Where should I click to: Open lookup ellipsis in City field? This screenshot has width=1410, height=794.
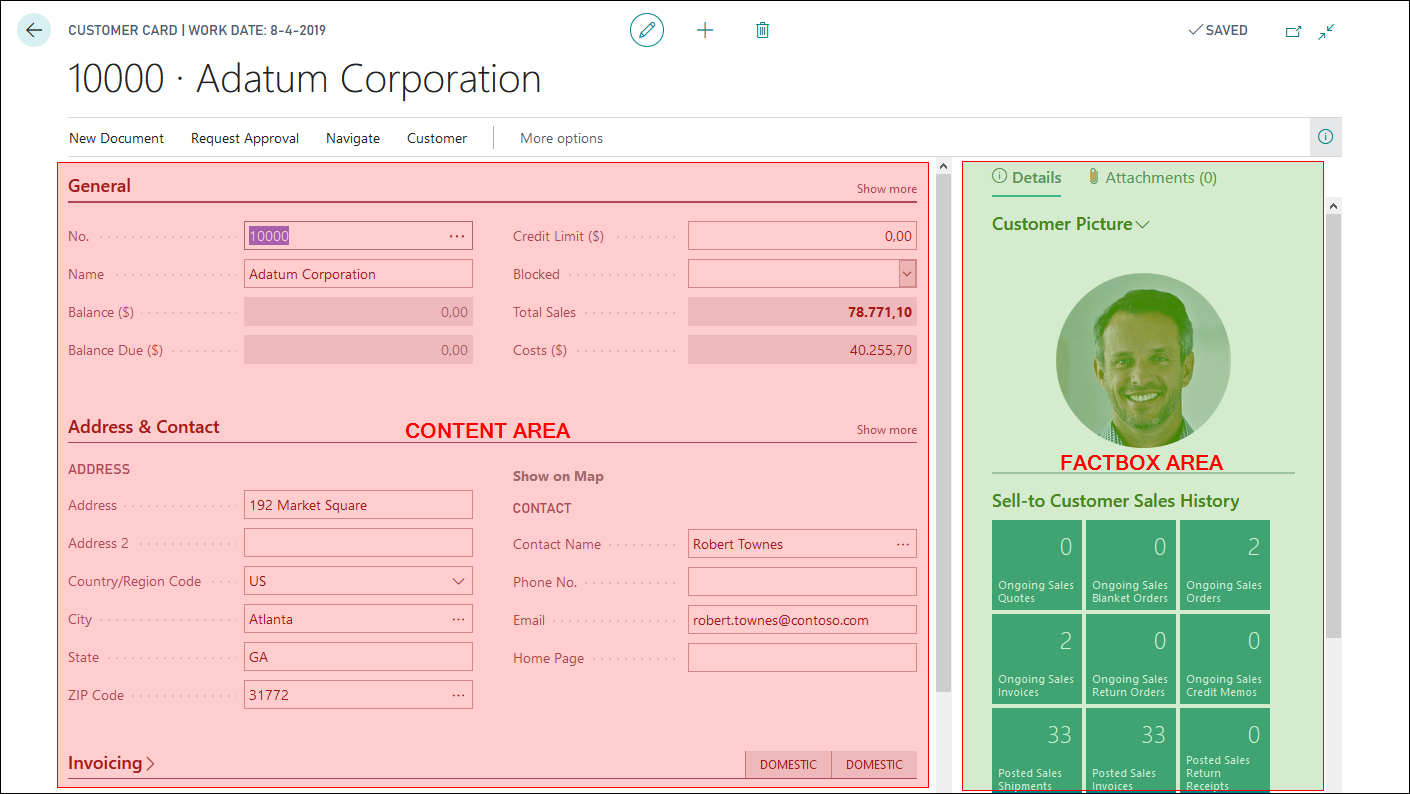[x=458, y=619]
